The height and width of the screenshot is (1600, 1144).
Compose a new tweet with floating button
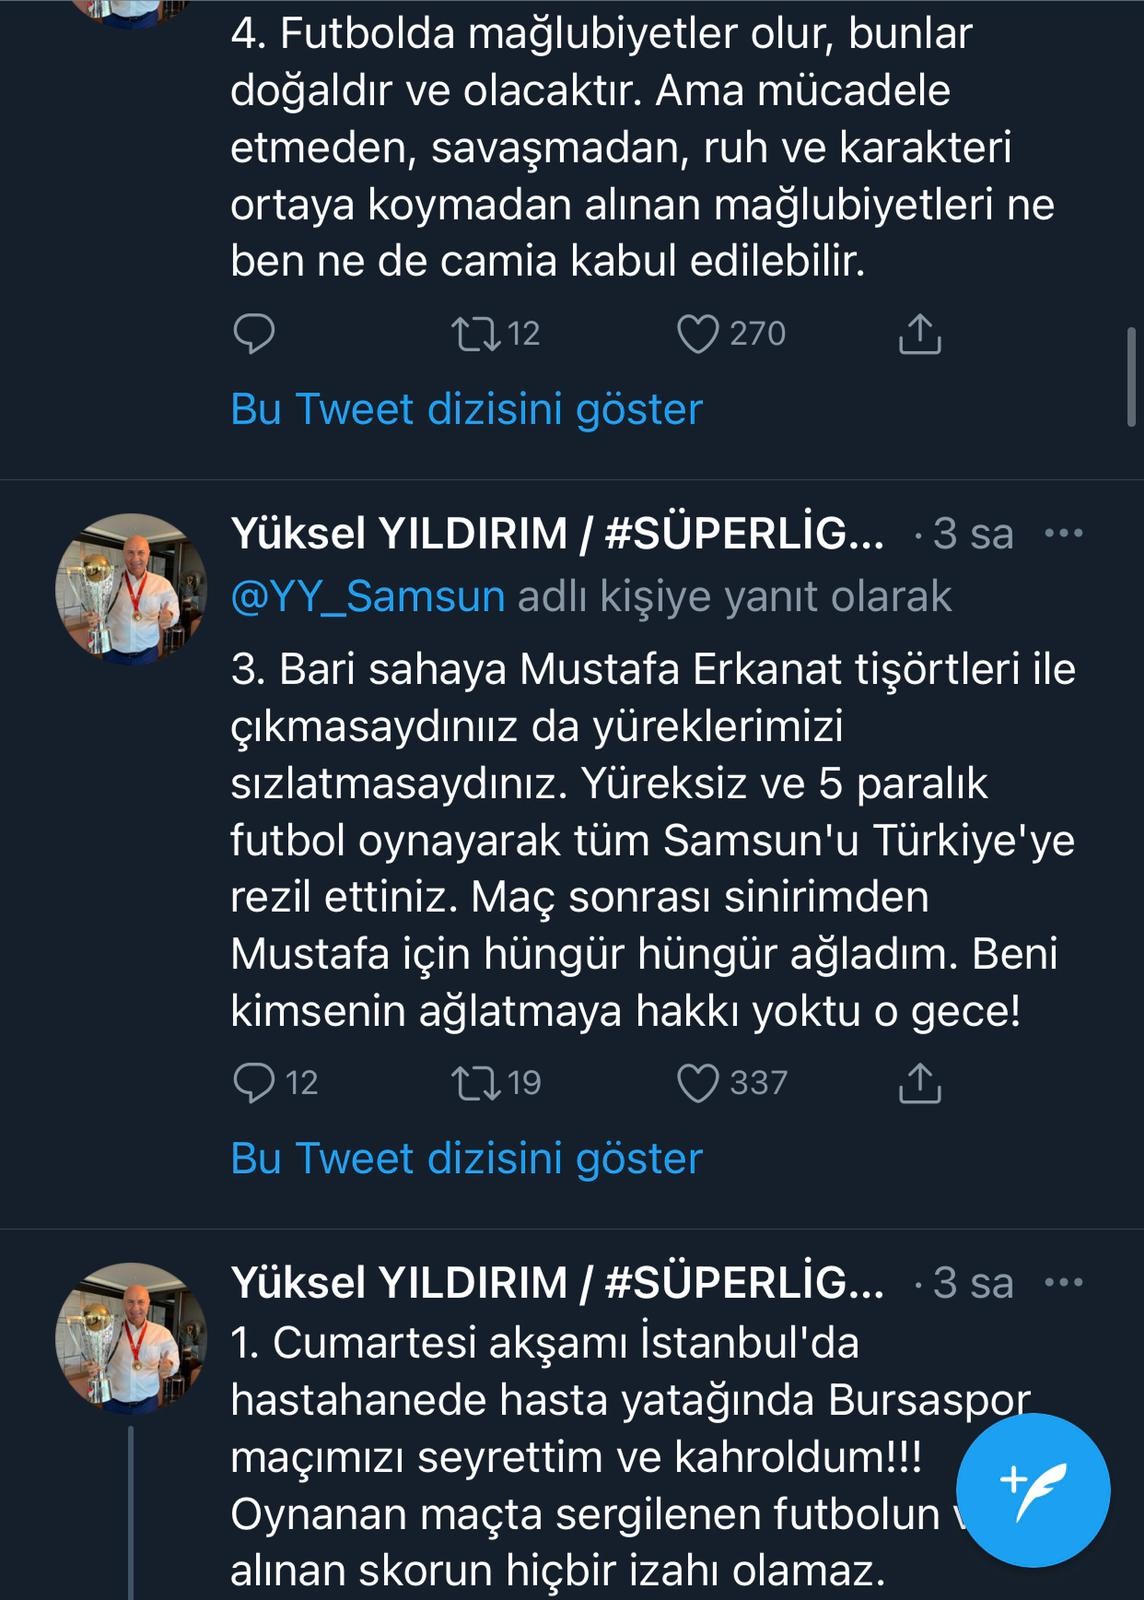pos(1033,1490)
